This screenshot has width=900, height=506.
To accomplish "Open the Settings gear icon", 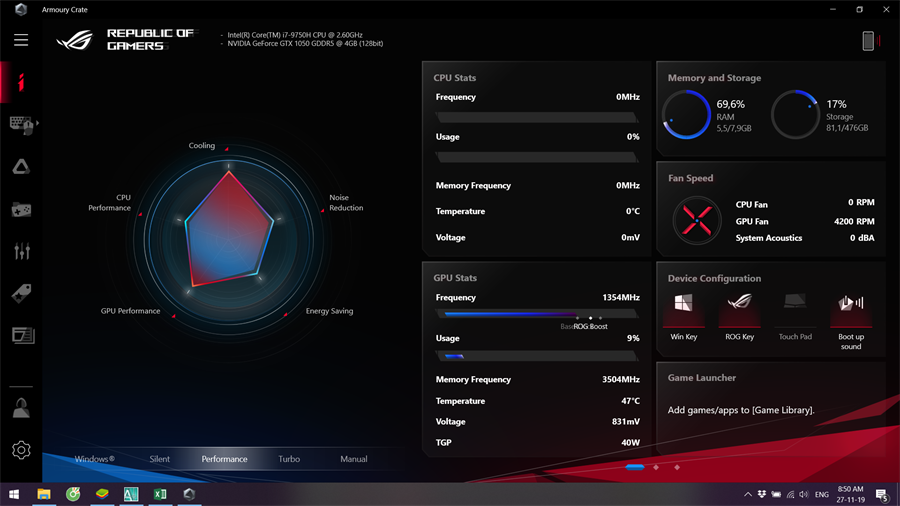I will [21, 450].
